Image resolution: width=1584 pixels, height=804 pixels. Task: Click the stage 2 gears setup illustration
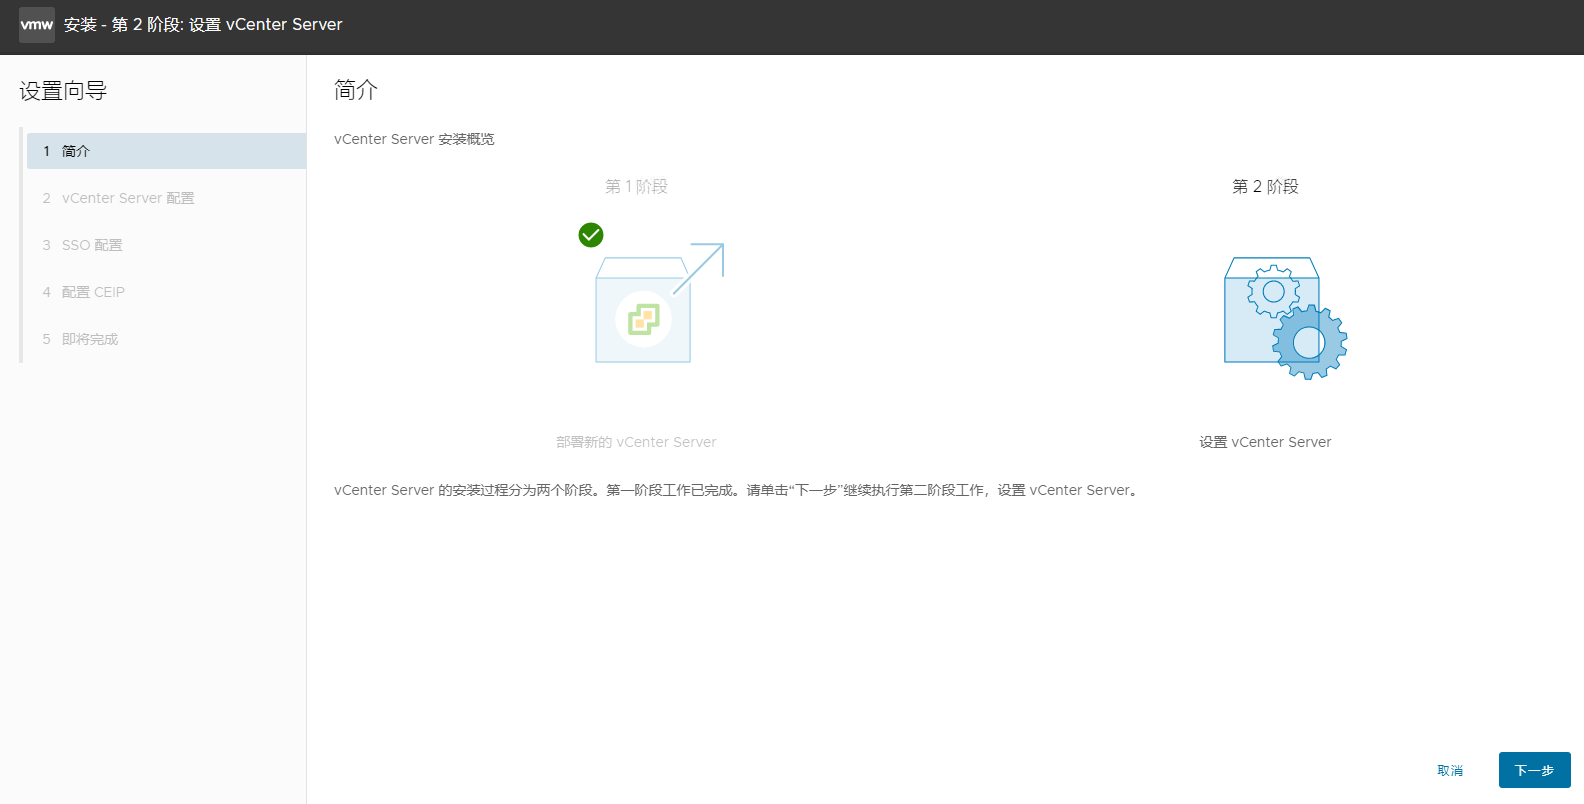1286,318
